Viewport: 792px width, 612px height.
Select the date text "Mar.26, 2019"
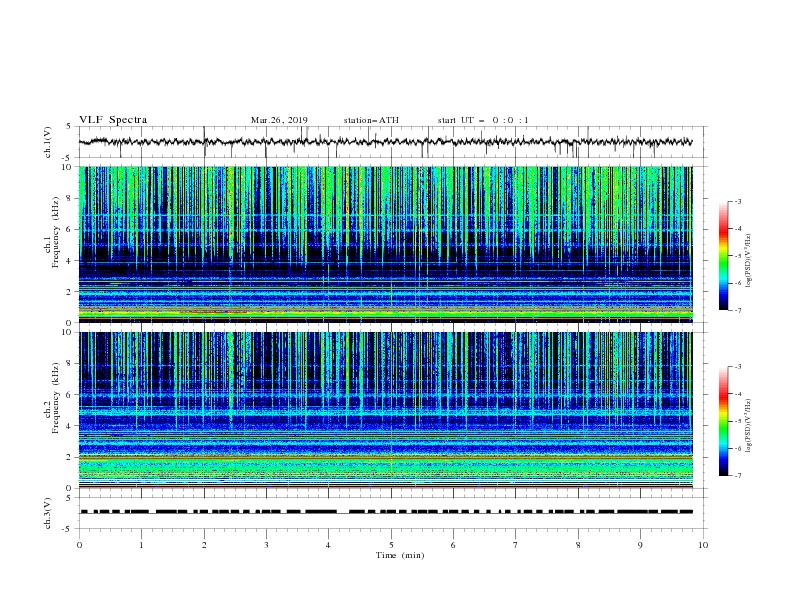[279, 120]
